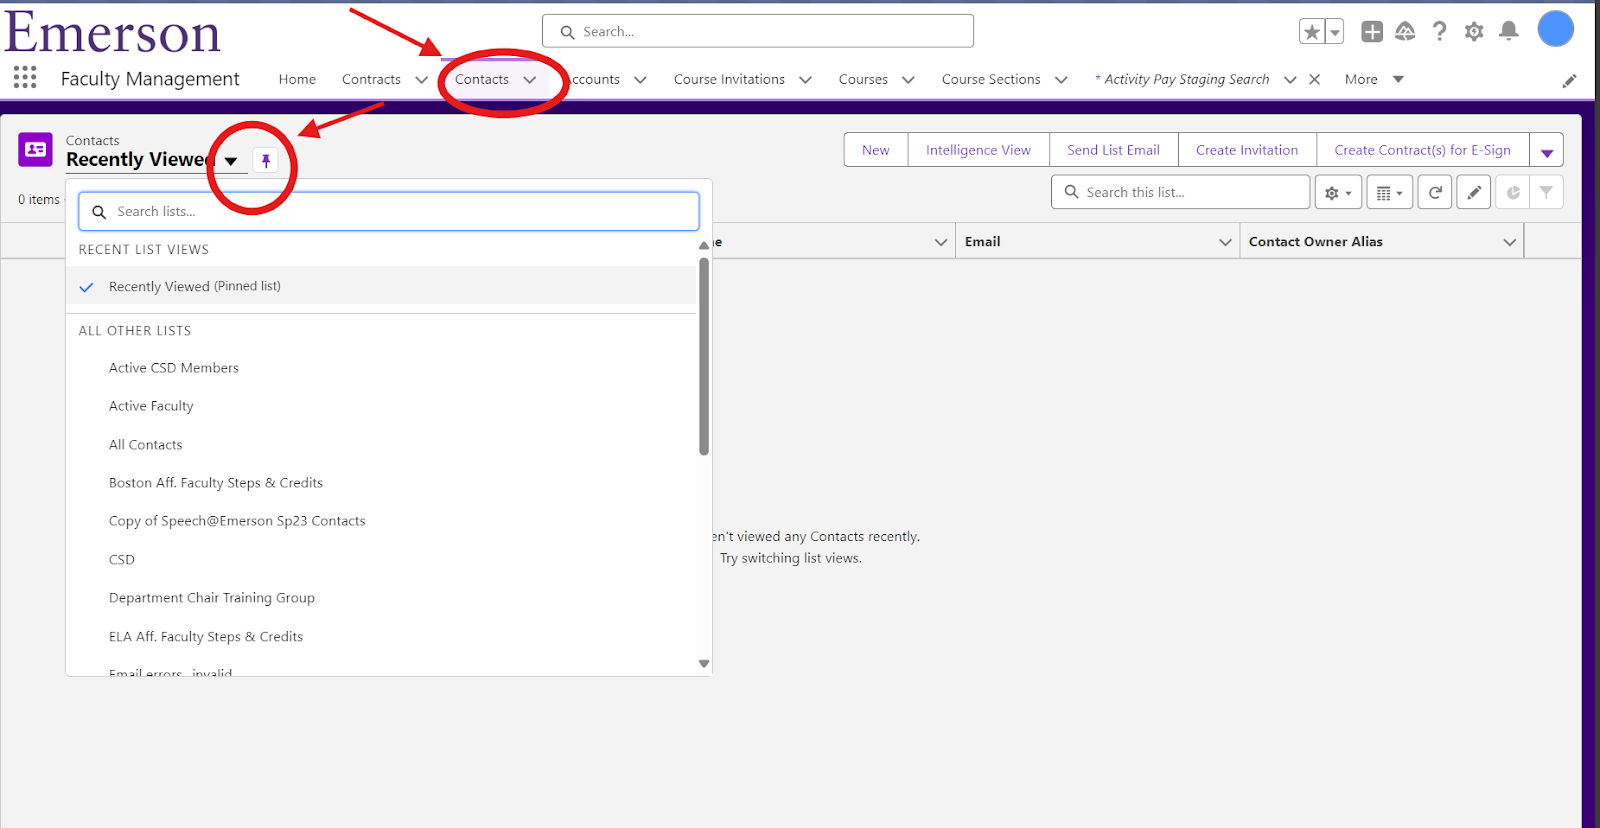The height and width of the screenshot is (828, 1600).
Task: Expand the Course Sections dropdown chevron
Action: point(1061,80)
